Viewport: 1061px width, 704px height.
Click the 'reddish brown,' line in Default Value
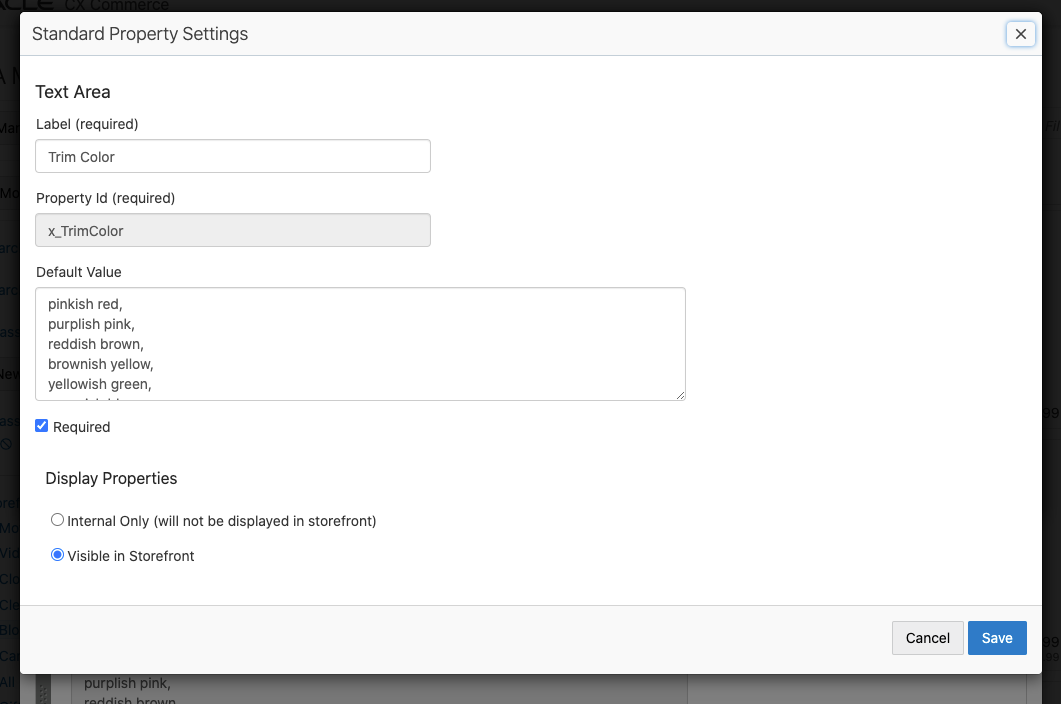(96, 344)
